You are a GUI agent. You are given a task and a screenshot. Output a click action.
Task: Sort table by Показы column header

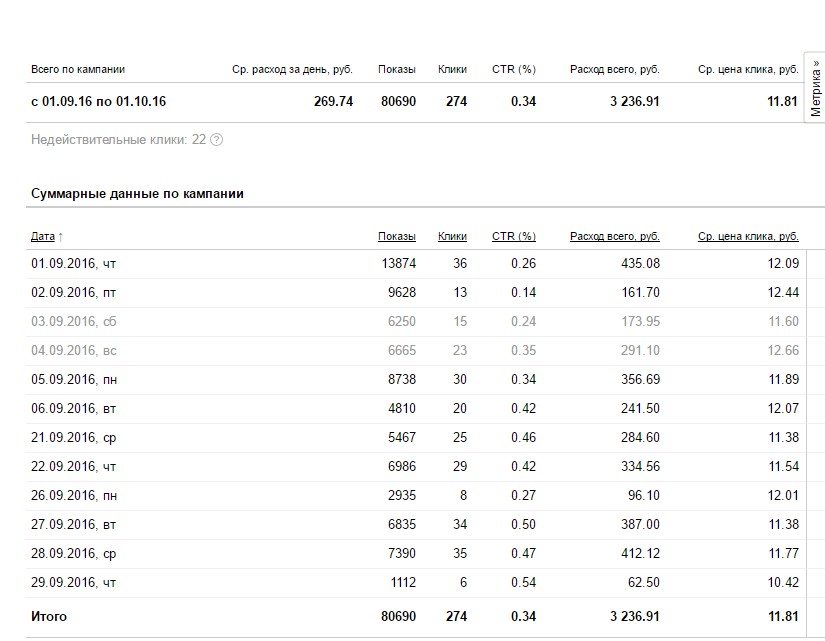click(397, 236)
